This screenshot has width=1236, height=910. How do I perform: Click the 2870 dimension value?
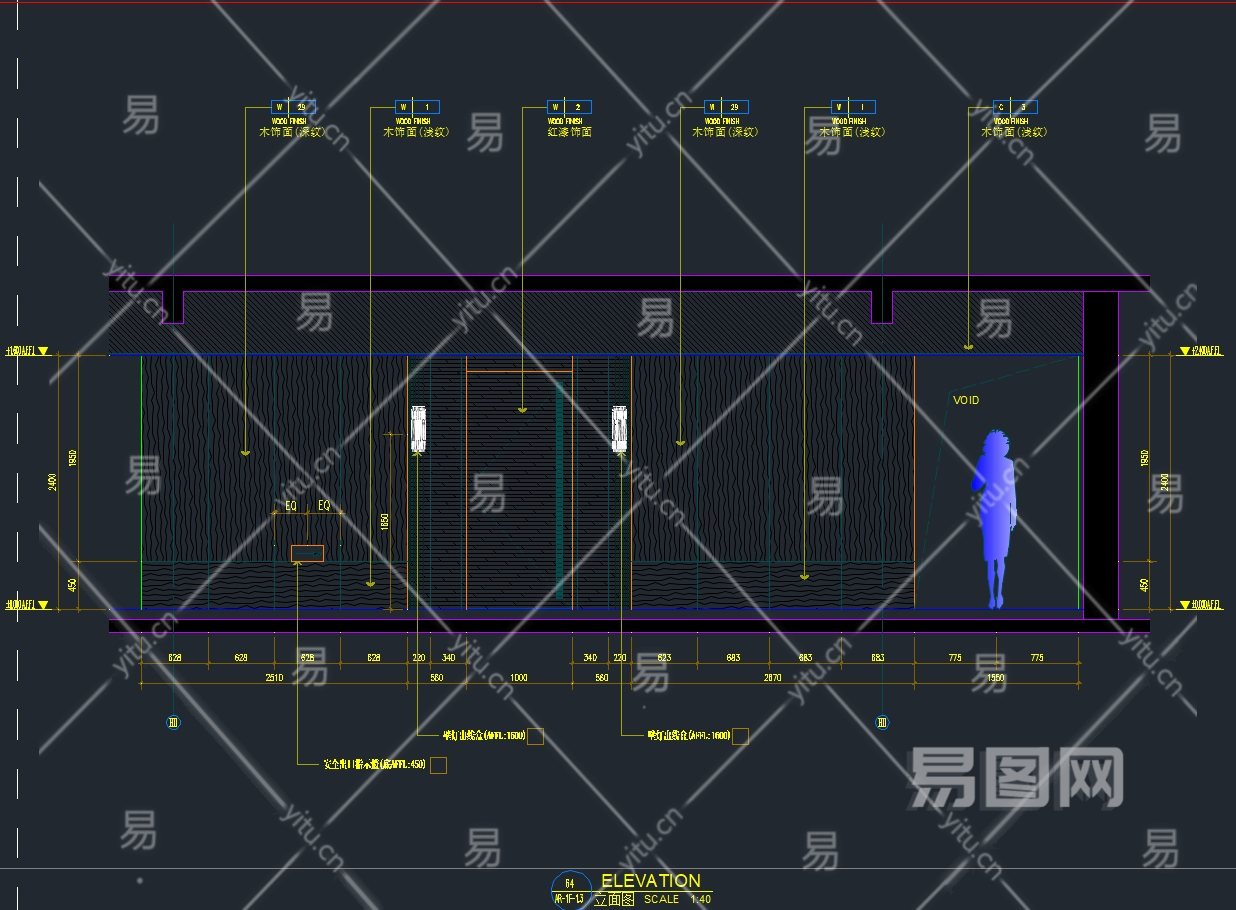[x=772, y=678]
